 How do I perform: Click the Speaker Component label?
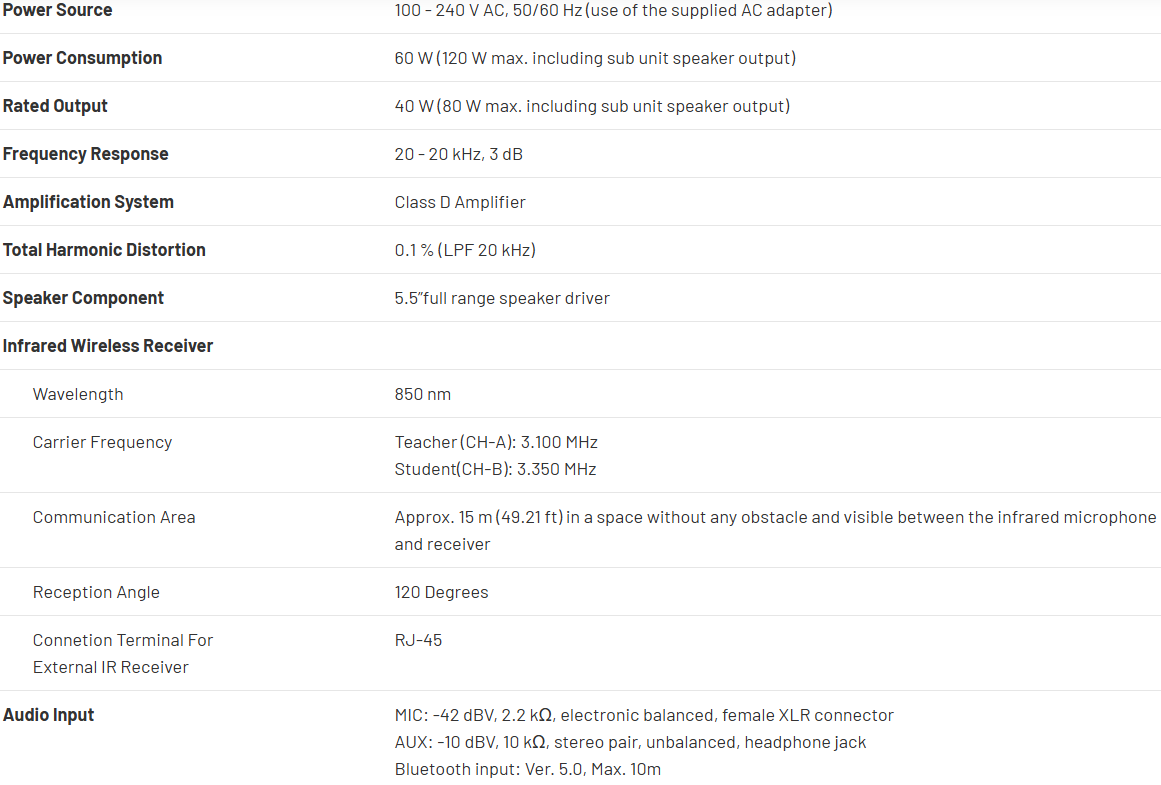click(x=83, y=298)
